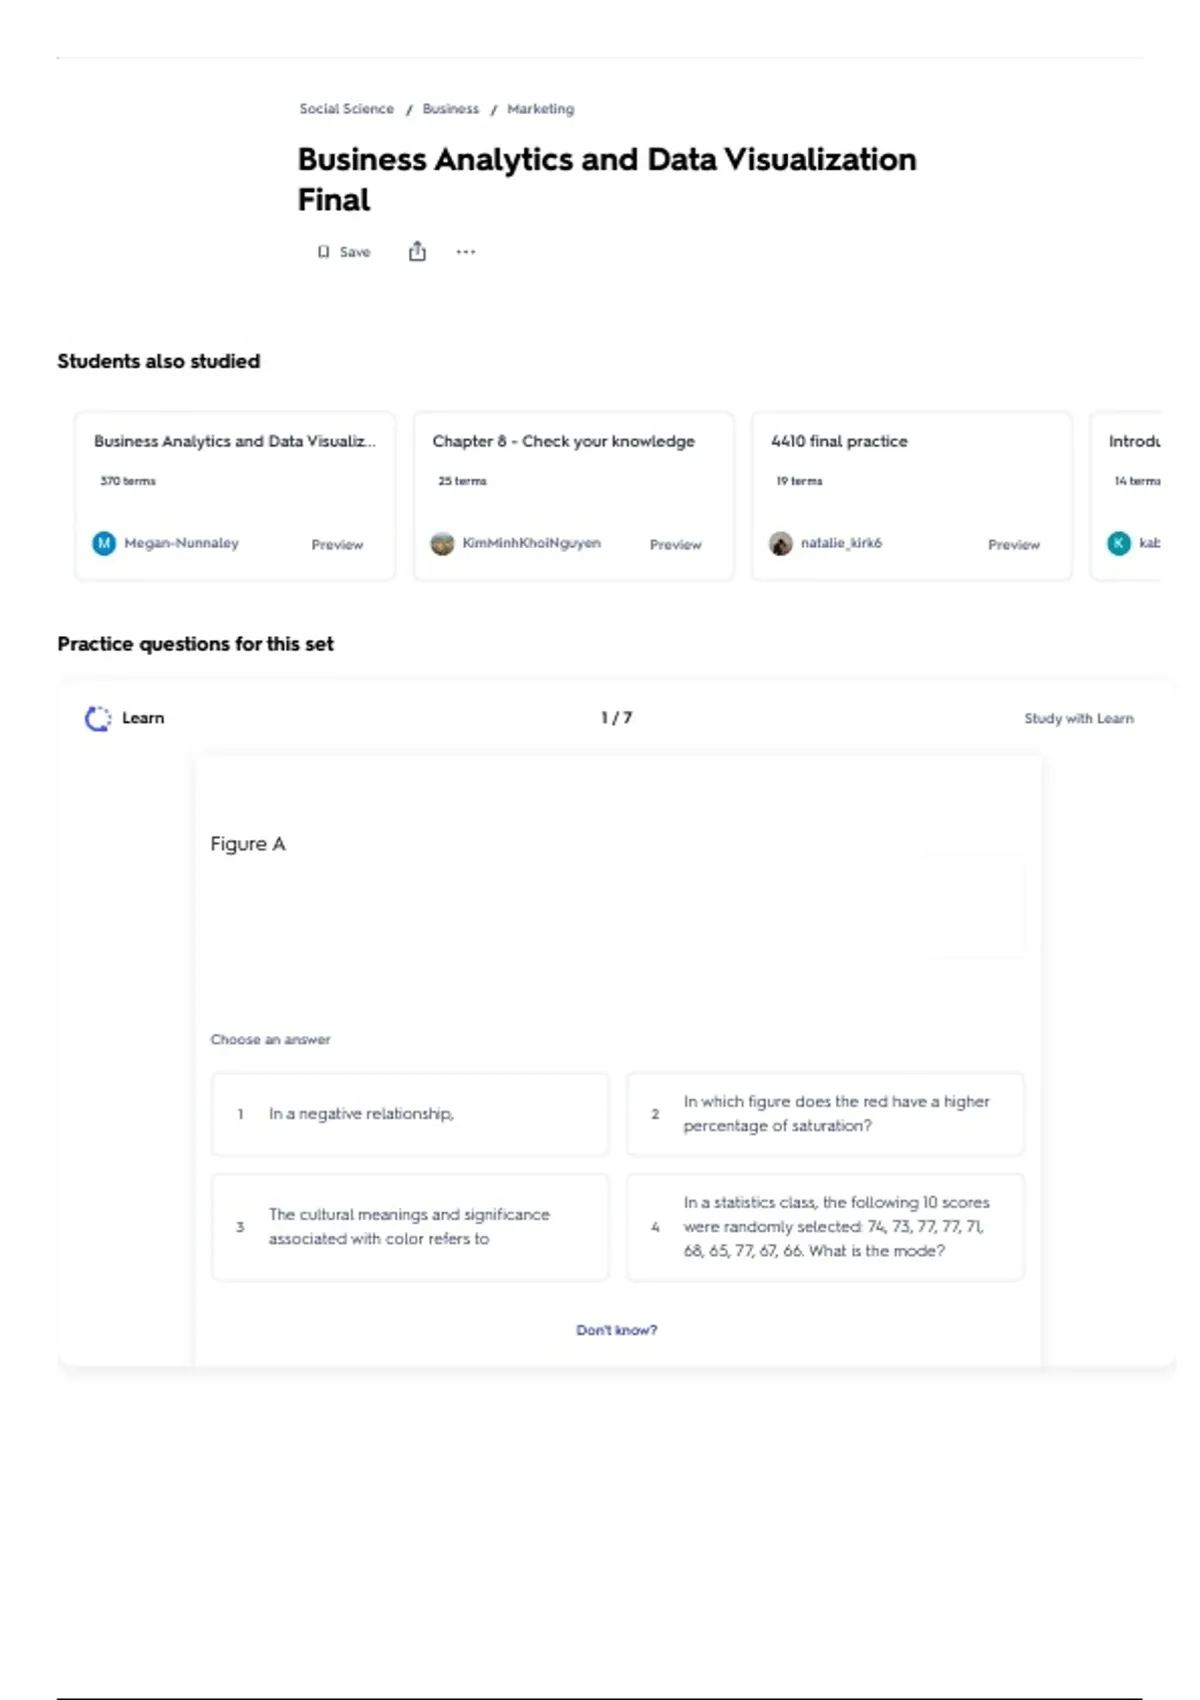
Task: Click the Study with Learn link
Action: 1078,718
